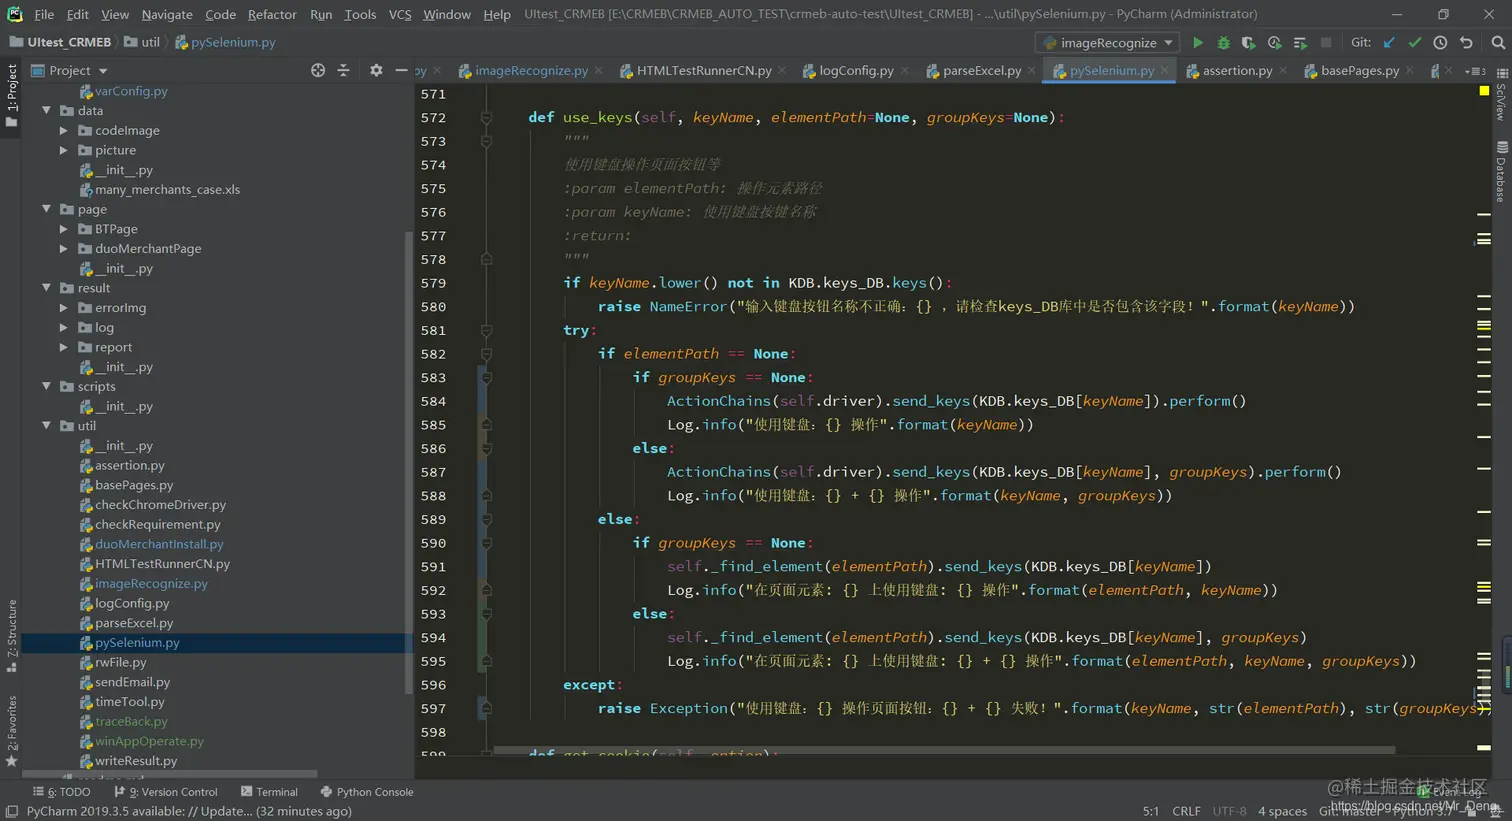Click Git update project arrow
The width and height of the screenshot is (1512, 821).
click(x=1389, y=43)
